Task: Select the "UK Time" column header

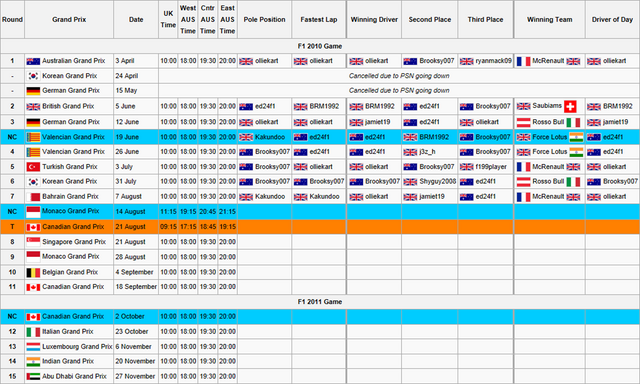Action: 168,19
